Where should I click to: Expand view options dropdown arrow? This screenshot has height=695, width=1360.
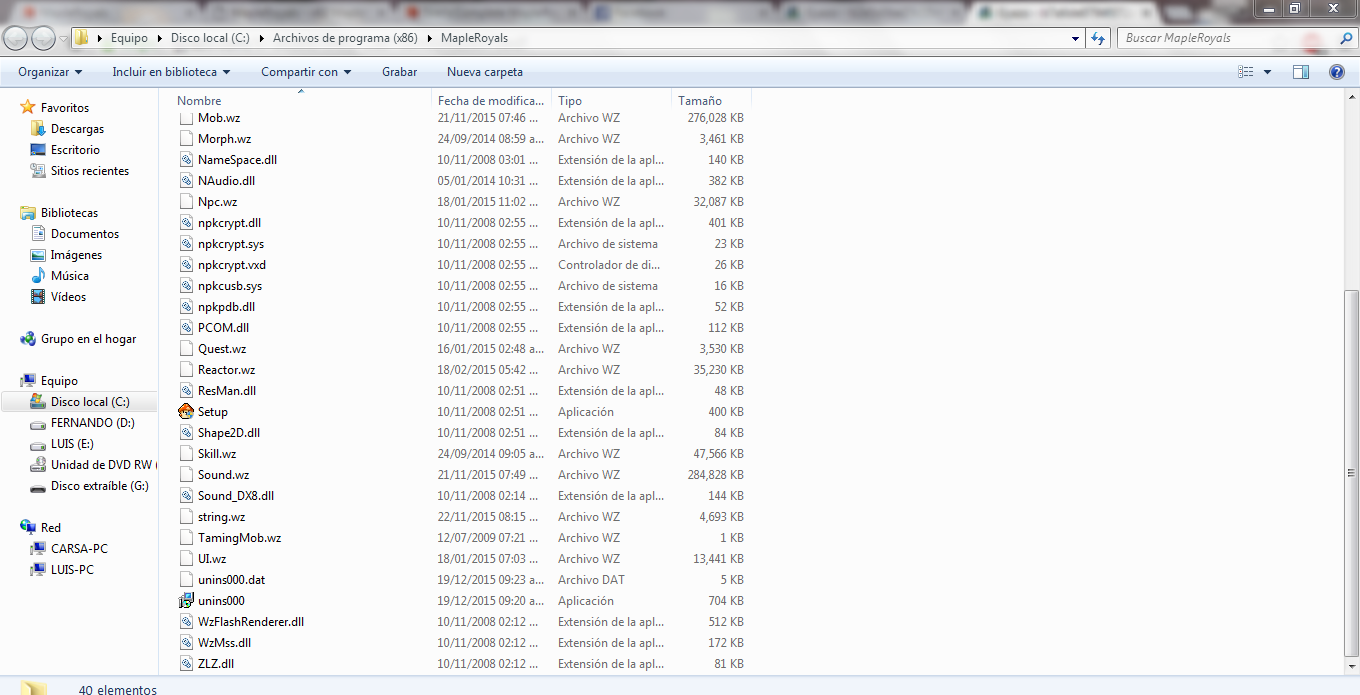pyautogui.click(x=1267, y=72)
